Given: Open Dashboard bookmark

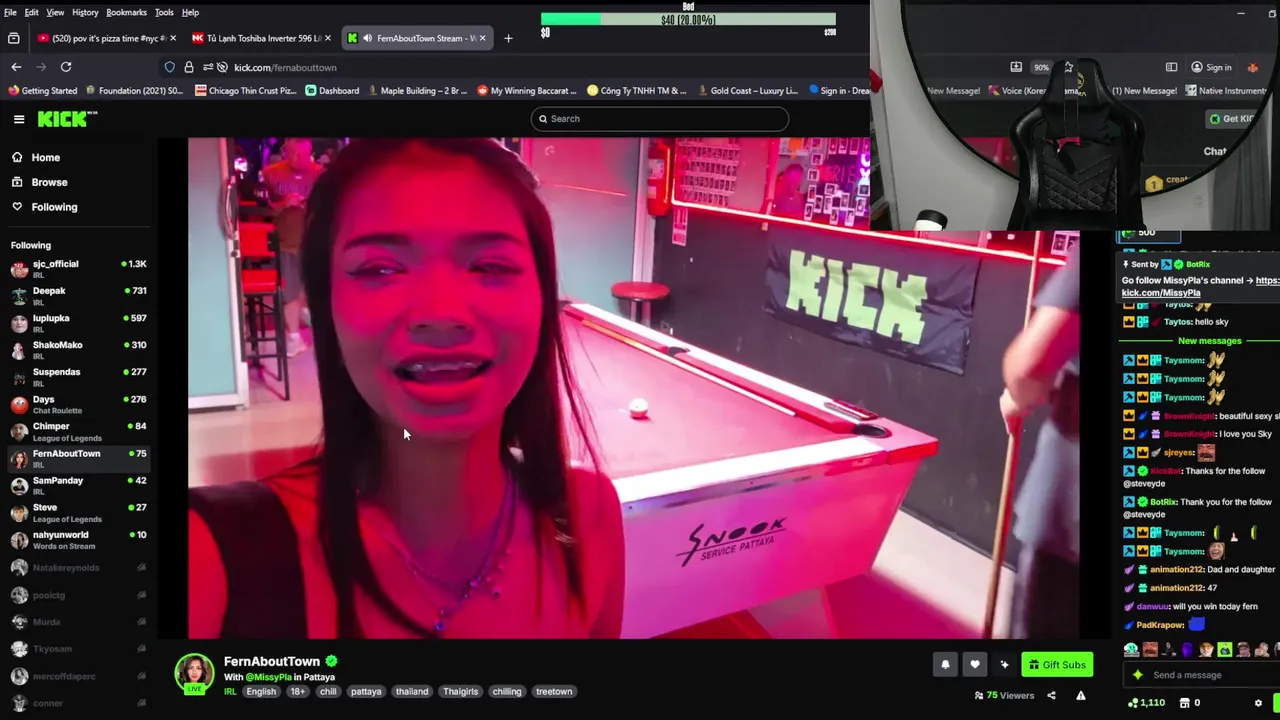Looking at the screenshot, I should pyautogui.click(x=332, y=91).
